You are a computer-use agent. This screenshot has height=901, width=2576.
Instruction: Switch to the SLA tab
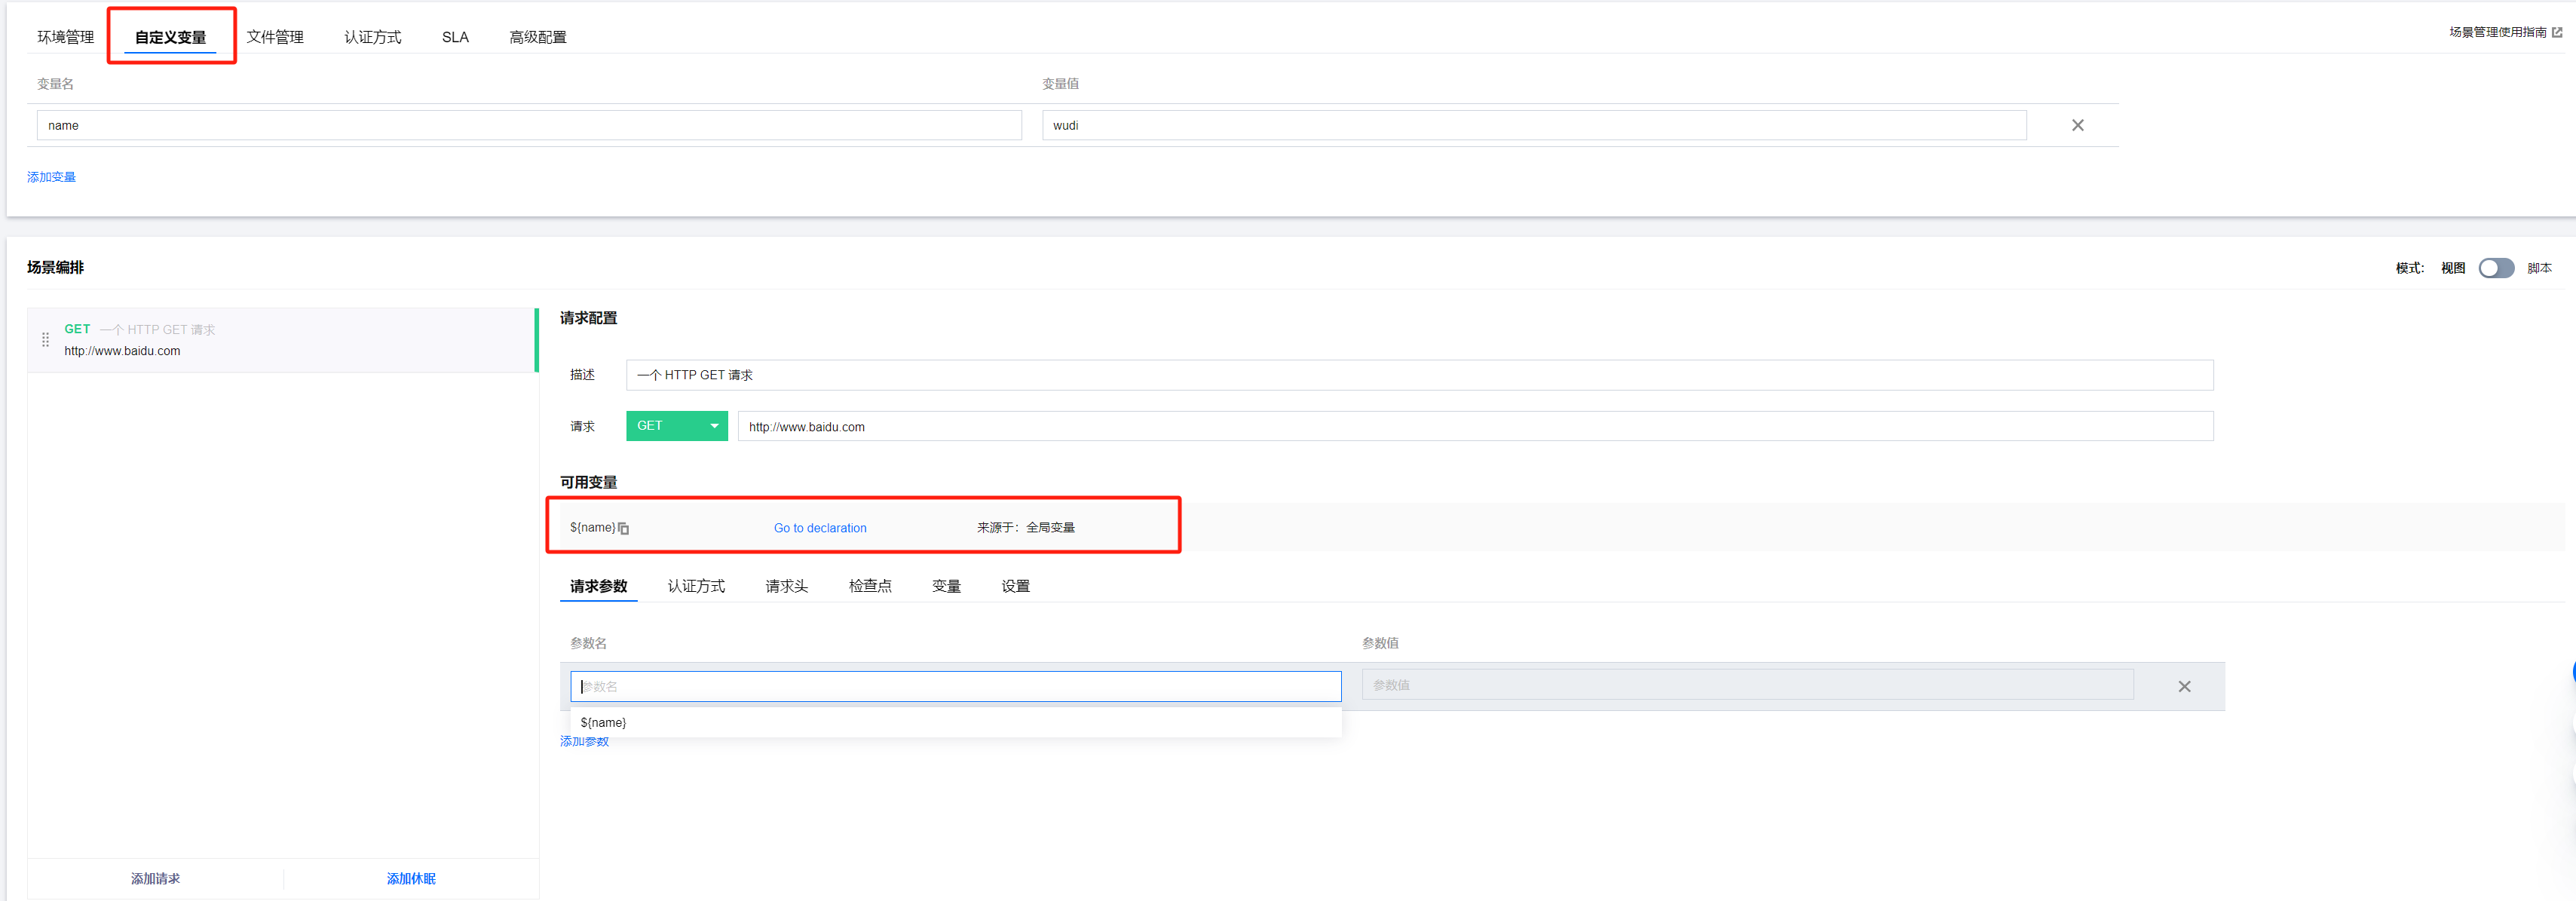pyautogui.click(x=455, y=37)
